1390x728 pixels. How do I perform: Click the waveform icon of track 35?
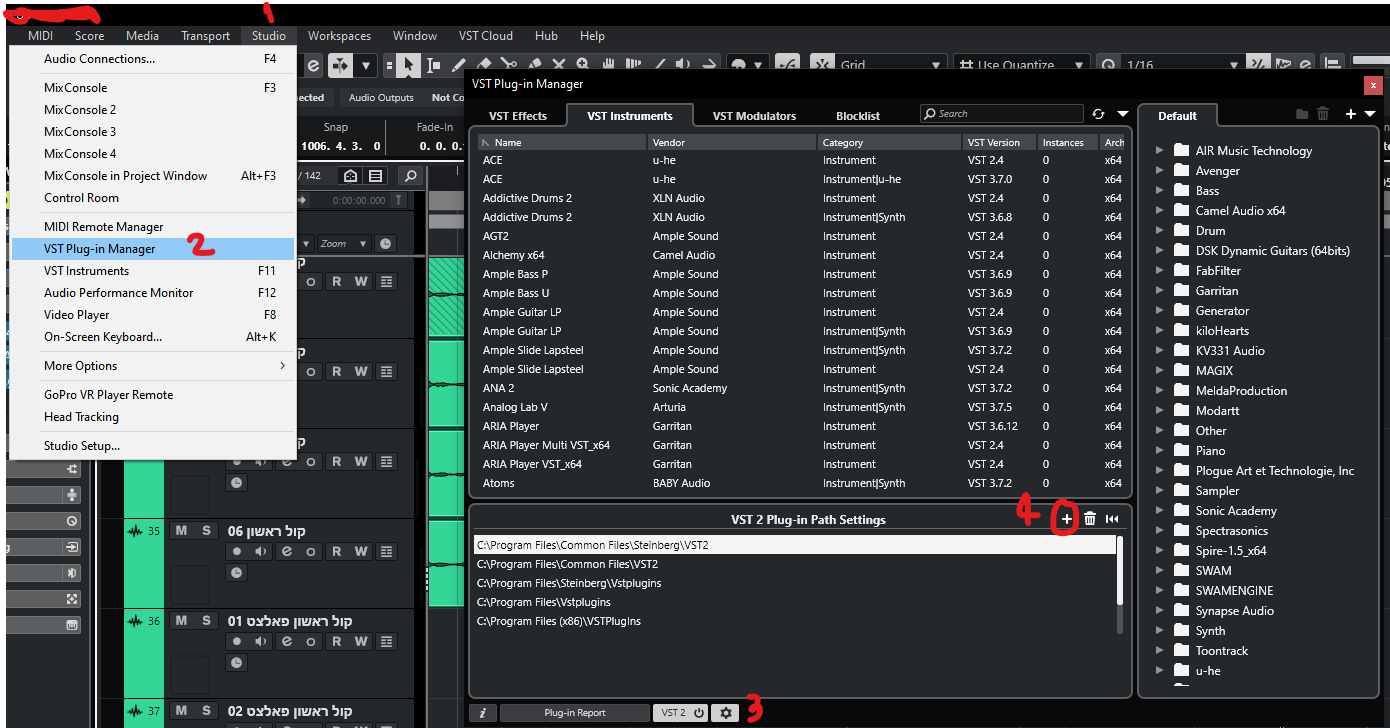[135, 531]
